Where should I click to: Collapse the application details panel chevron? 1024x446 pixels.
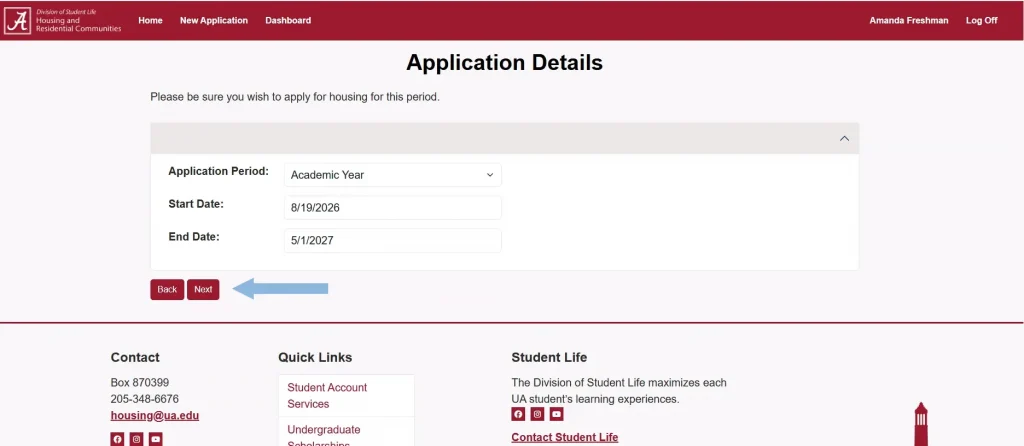[844, 139]
